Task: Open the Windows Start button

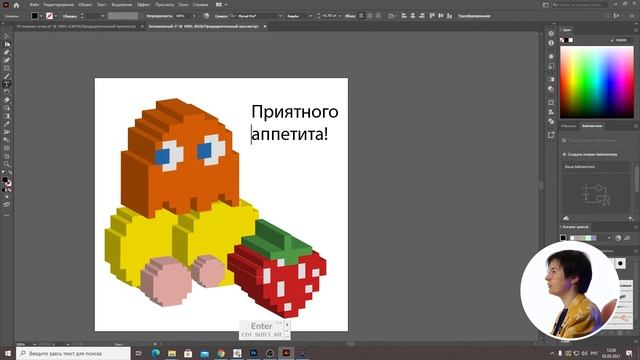Action: click(8, 353)
